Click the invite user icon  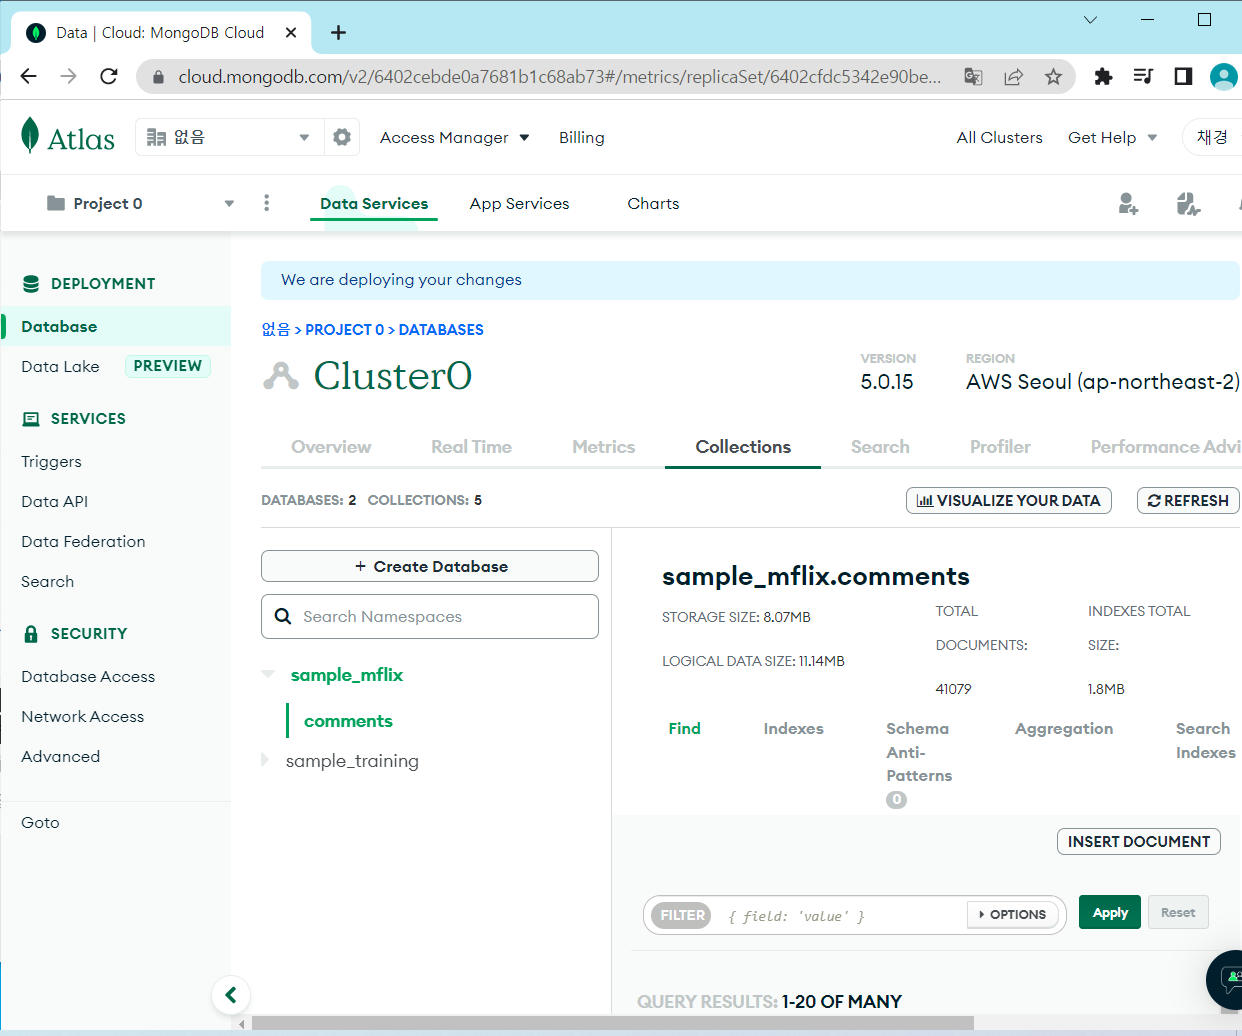point(1128,204)
